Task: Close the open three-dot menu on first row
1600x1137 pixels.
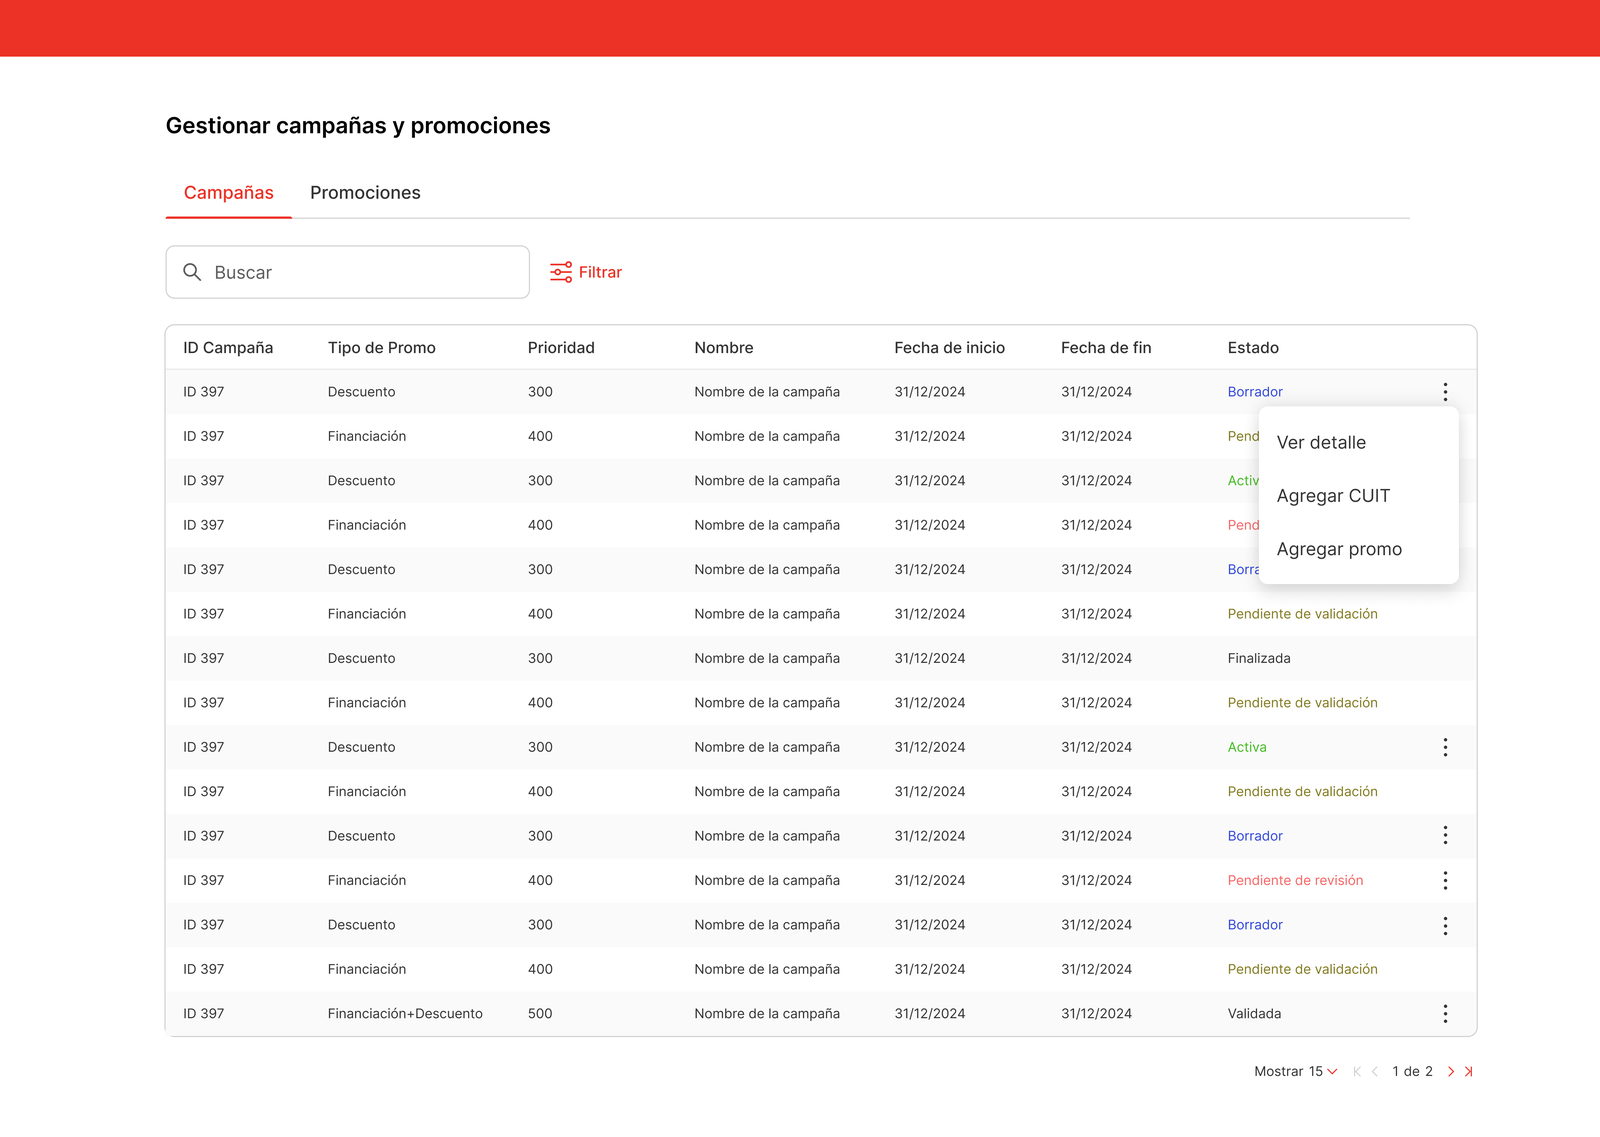Action: (1445, 392)
